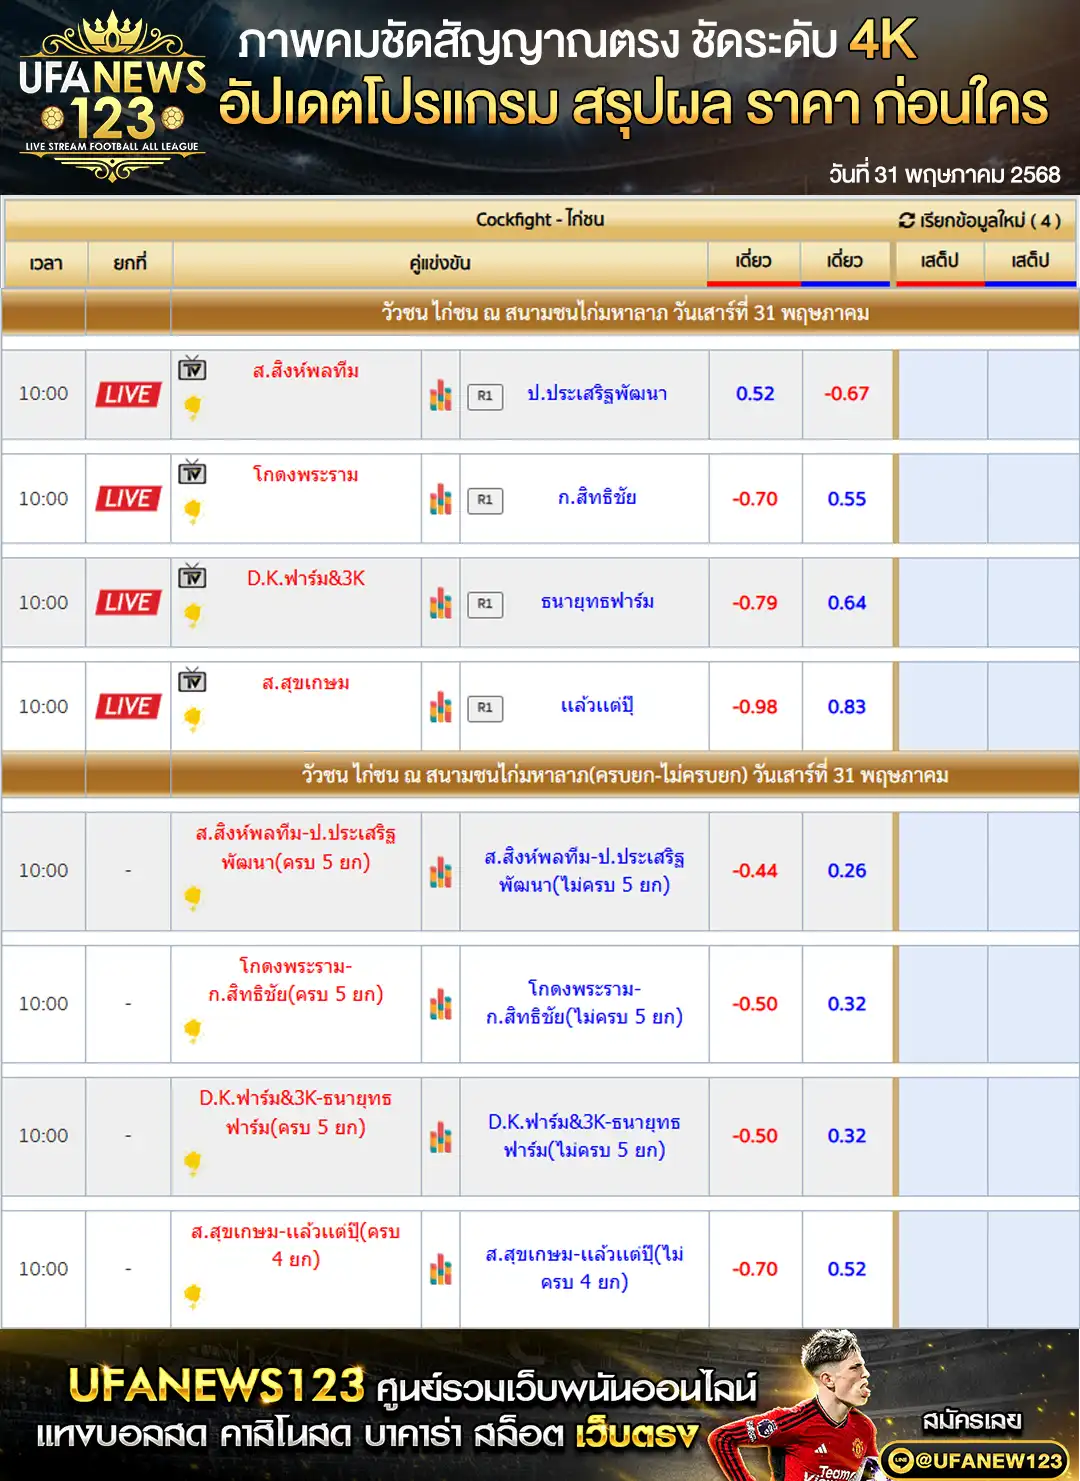The width and height of the screenshot is (1080, 1481).
Task: Click LIVE badge in D.K.ฟาร์ม&3K row
Action: point(128,603)
